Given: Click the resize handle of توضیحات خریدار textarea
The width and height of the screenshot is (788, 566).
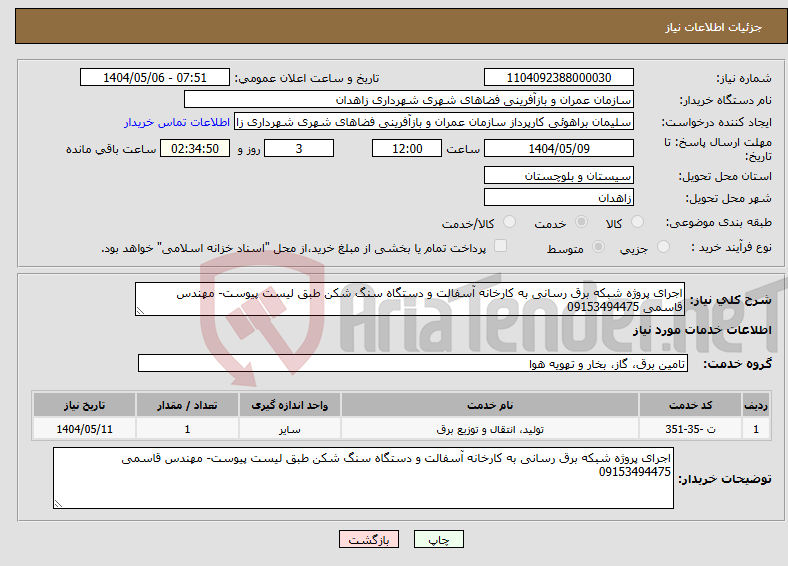Looking at the screenshot, I should tap(58, 504).
